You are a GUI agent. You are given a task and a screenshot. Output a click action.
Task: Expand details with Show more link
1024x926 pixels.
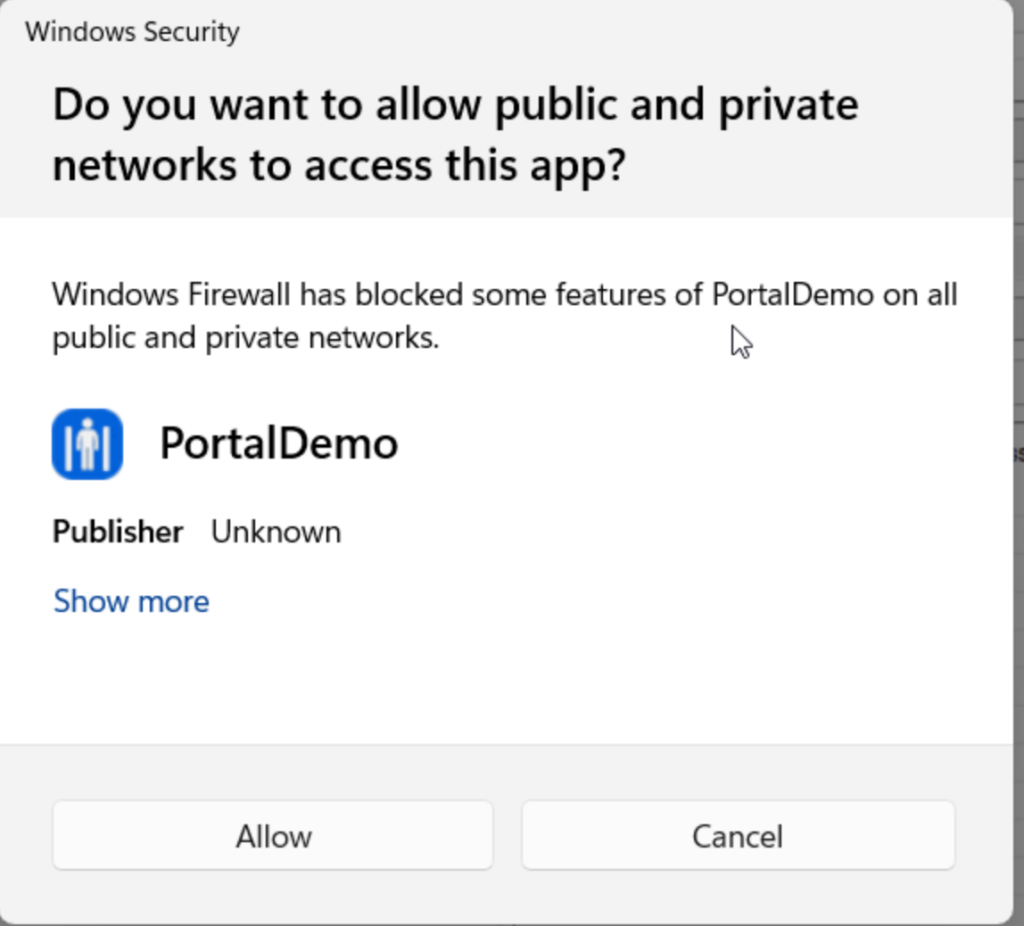tap(131, 601)
